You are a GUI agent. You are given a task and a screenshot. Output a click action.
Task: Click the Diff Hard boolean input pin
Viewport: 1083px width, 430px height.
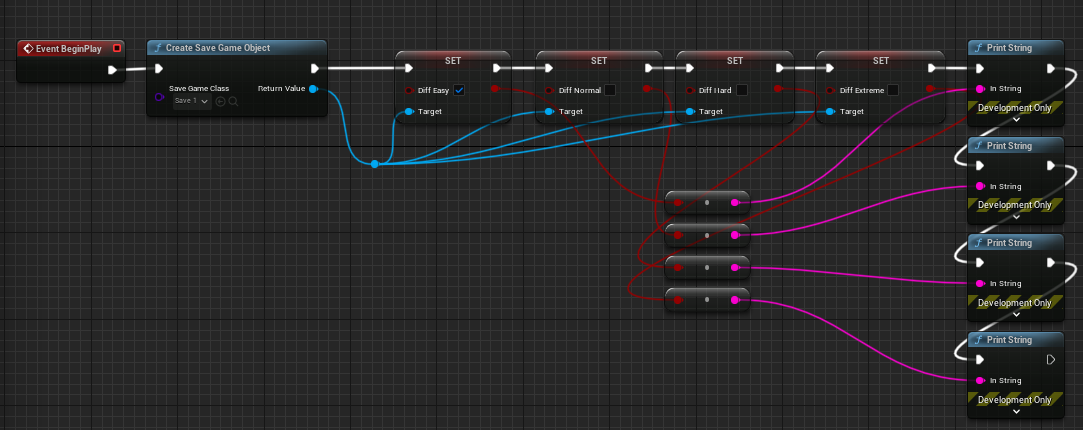689,90
